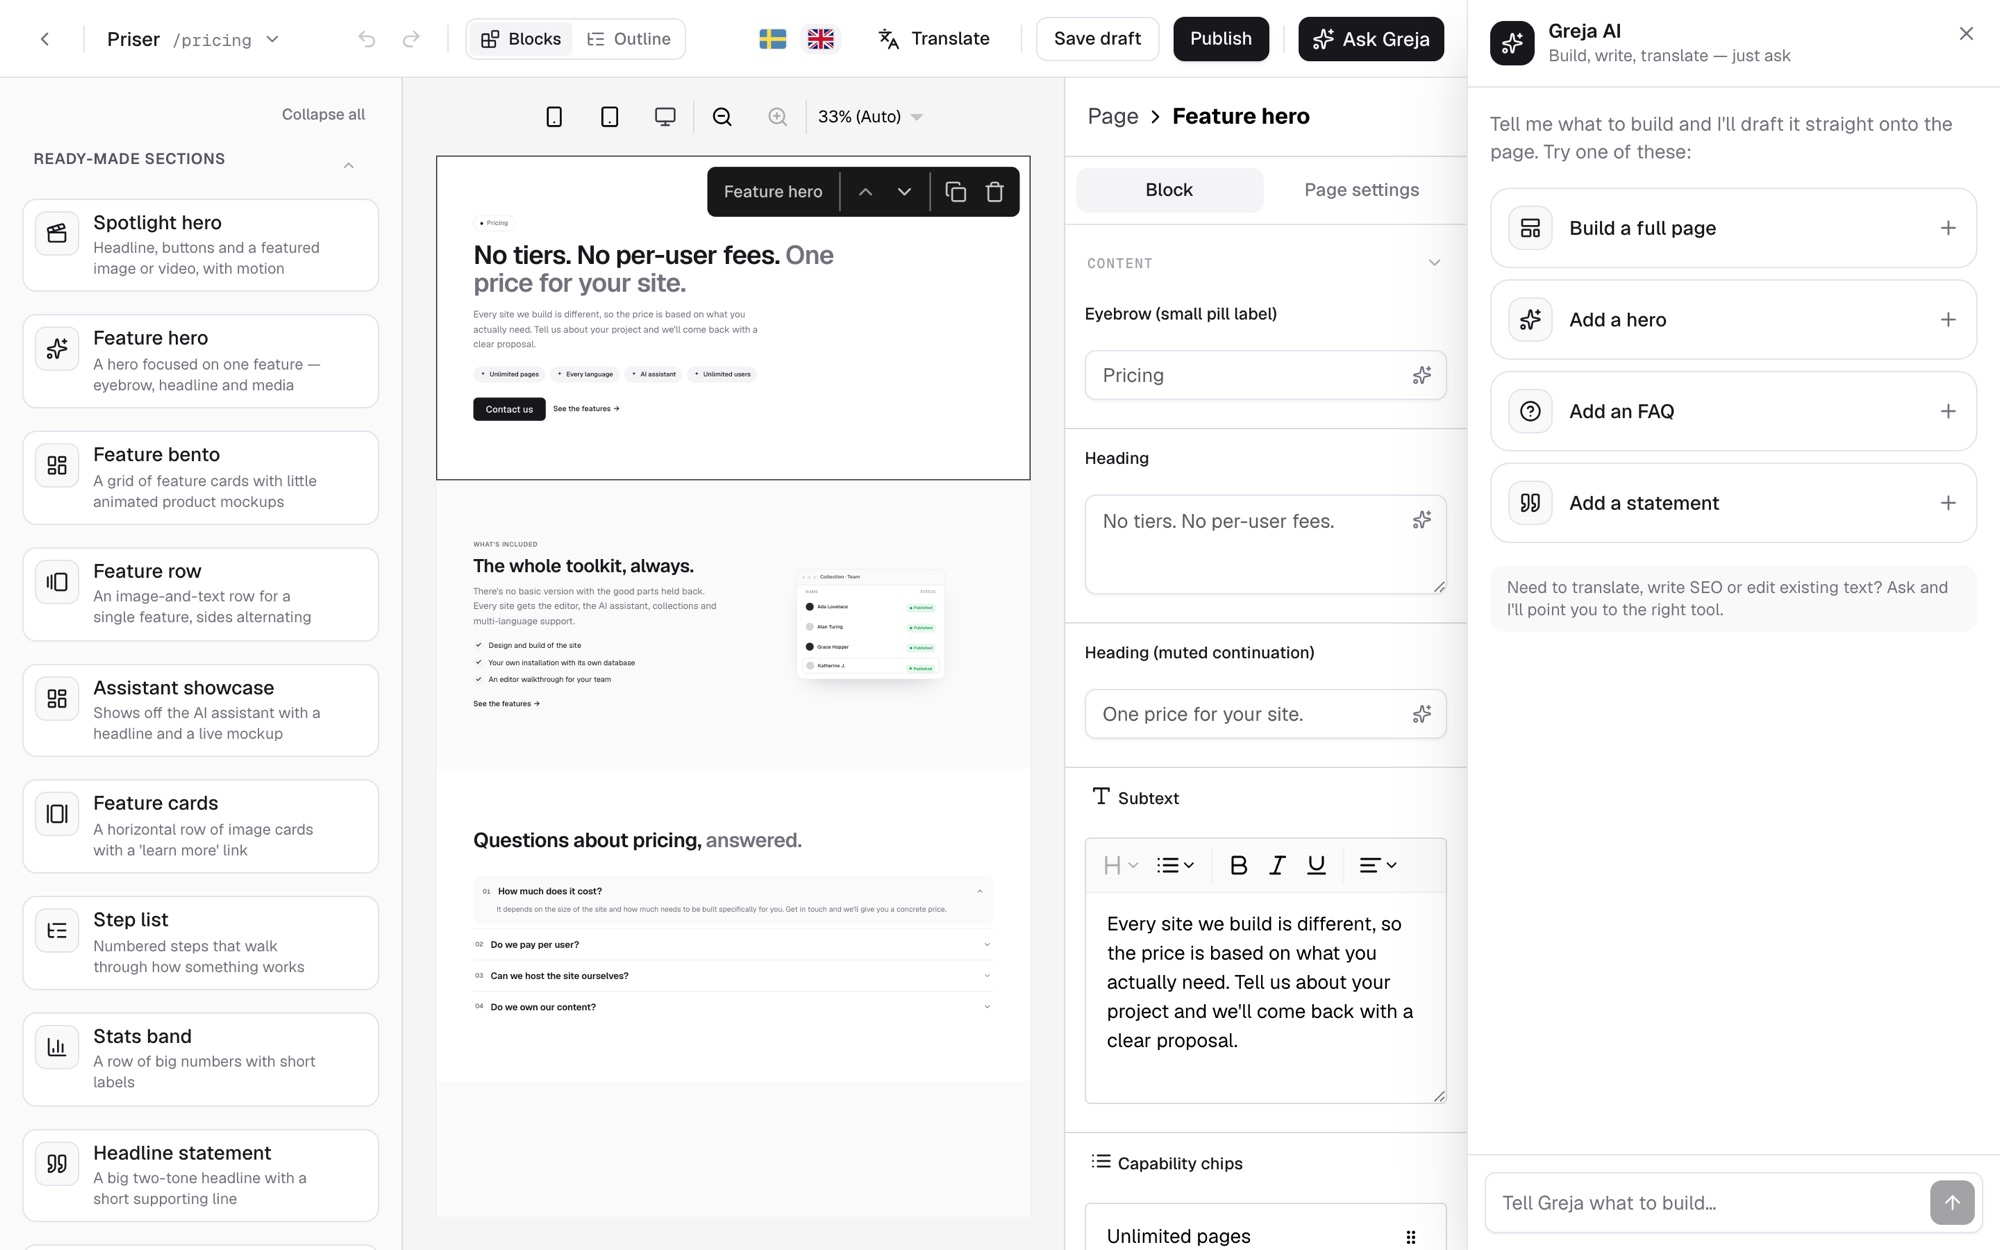Click the redo arrow icon
Image resolution: width=2000 pixels, height=1250 pixels.
coord(411,39)
